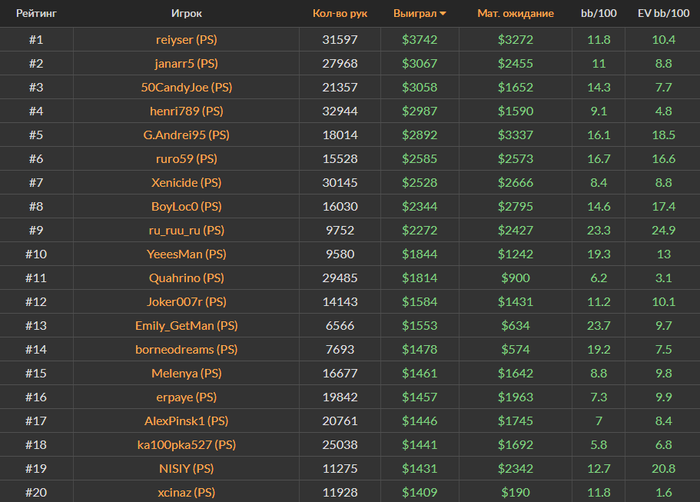
Task: Sort table by Мат. ожидание header
Action: click(516, 13)
